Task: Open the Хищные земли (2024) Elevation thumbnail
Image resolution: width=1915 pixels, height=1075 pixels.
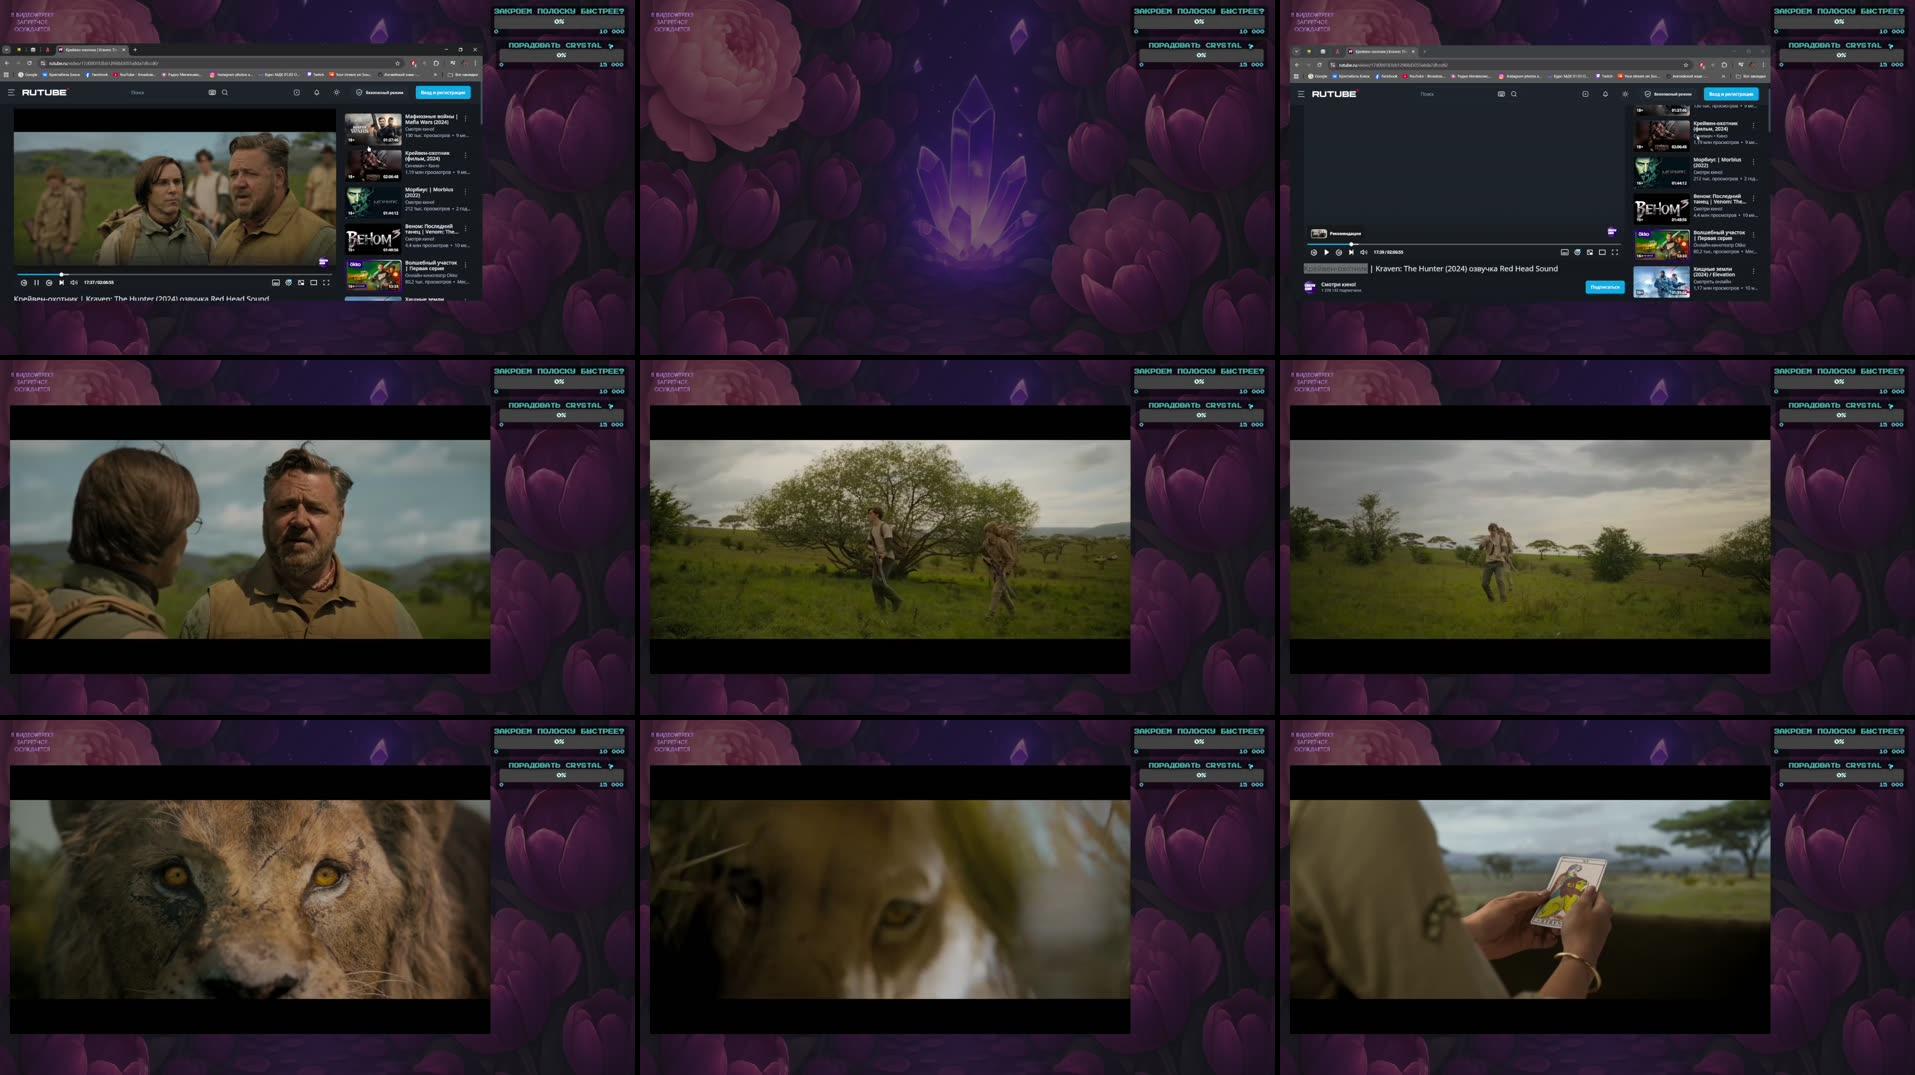Action: pos(1661,281)
